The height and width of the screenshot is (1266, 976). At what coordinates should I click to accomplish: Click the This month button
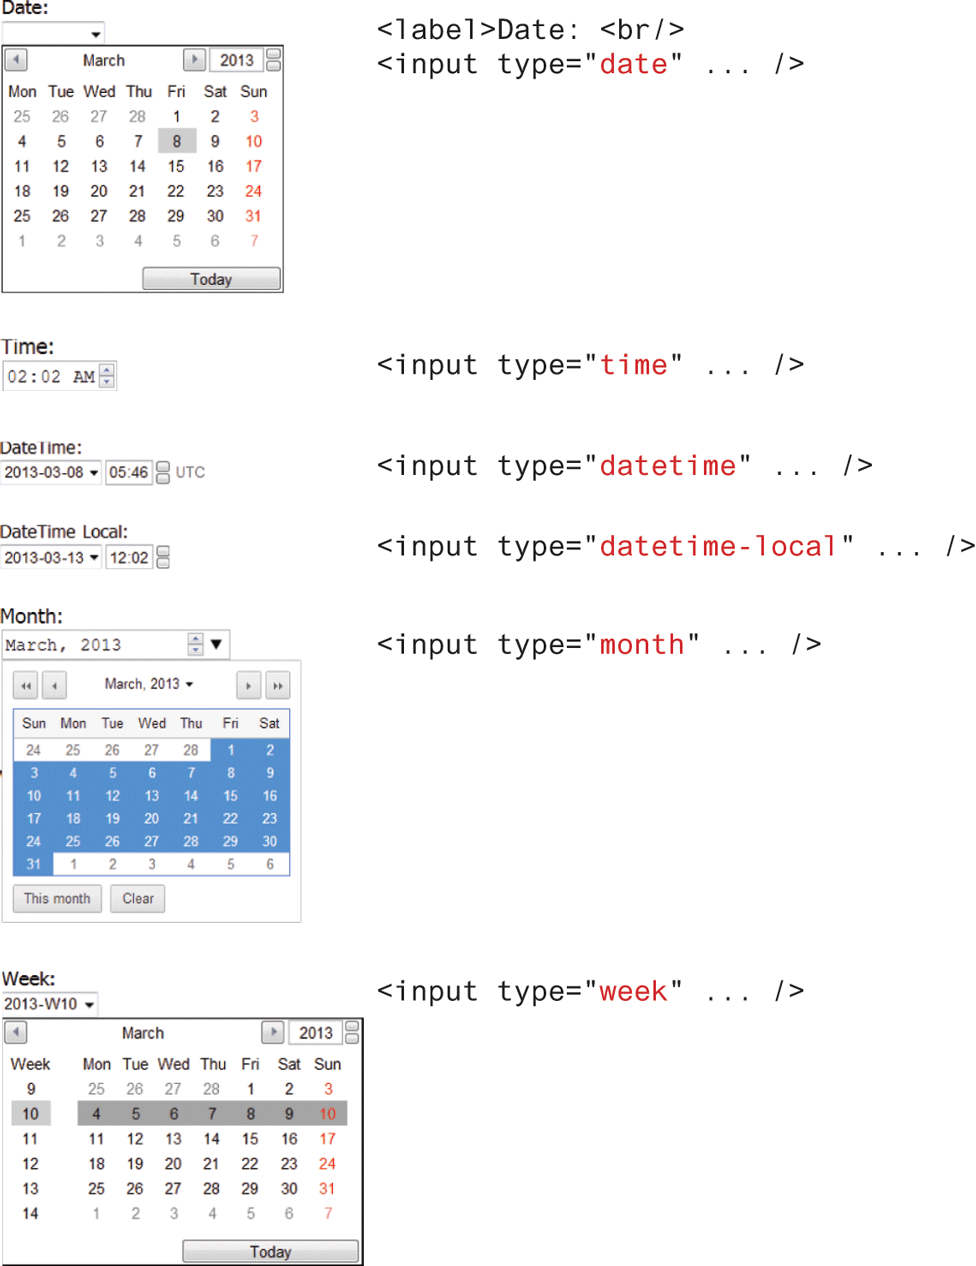[x=57, y=898]
